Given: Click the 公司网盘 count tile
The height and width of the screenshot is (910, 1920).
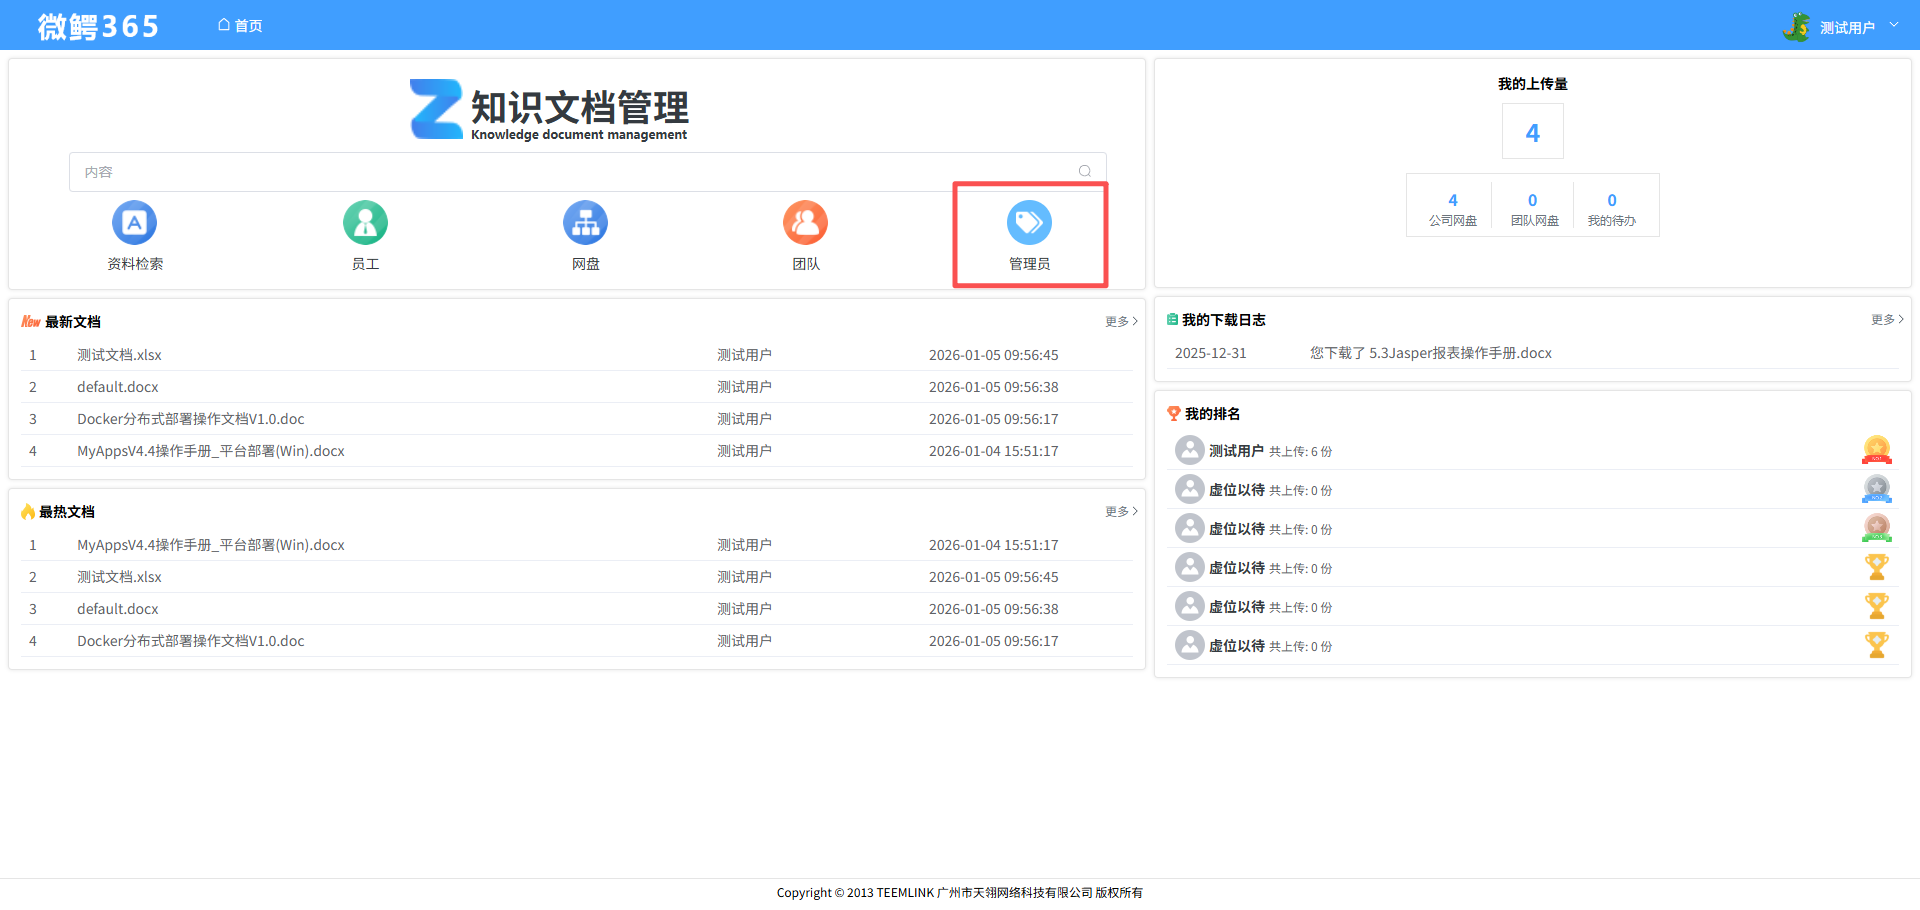Looking at the screenshot, I should click(x=1452, y=209).
